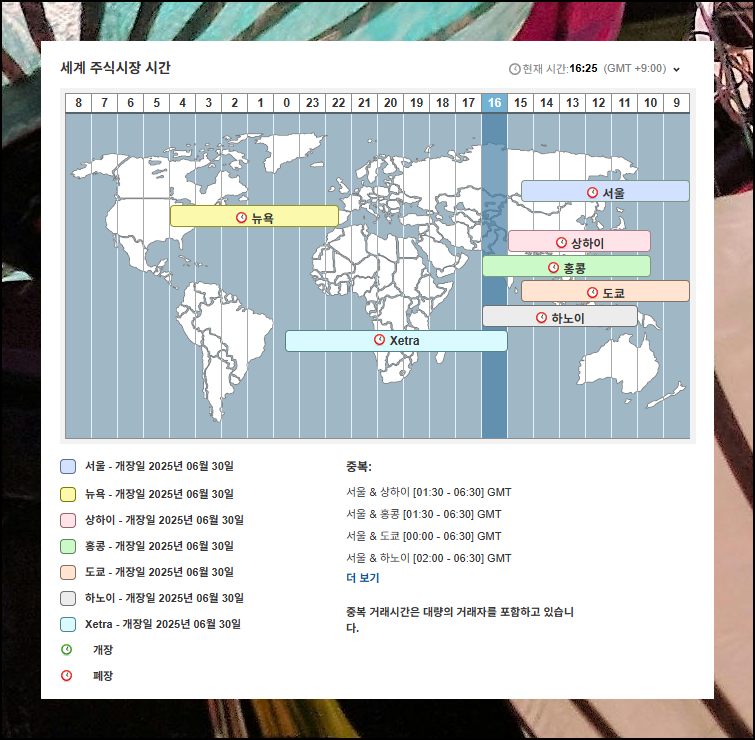The height and width of the screenshot is (740, 755).
Task: Click 도쿄 - 개장일 2025년 06월 30일 legend text
Action: click(159, 572)
